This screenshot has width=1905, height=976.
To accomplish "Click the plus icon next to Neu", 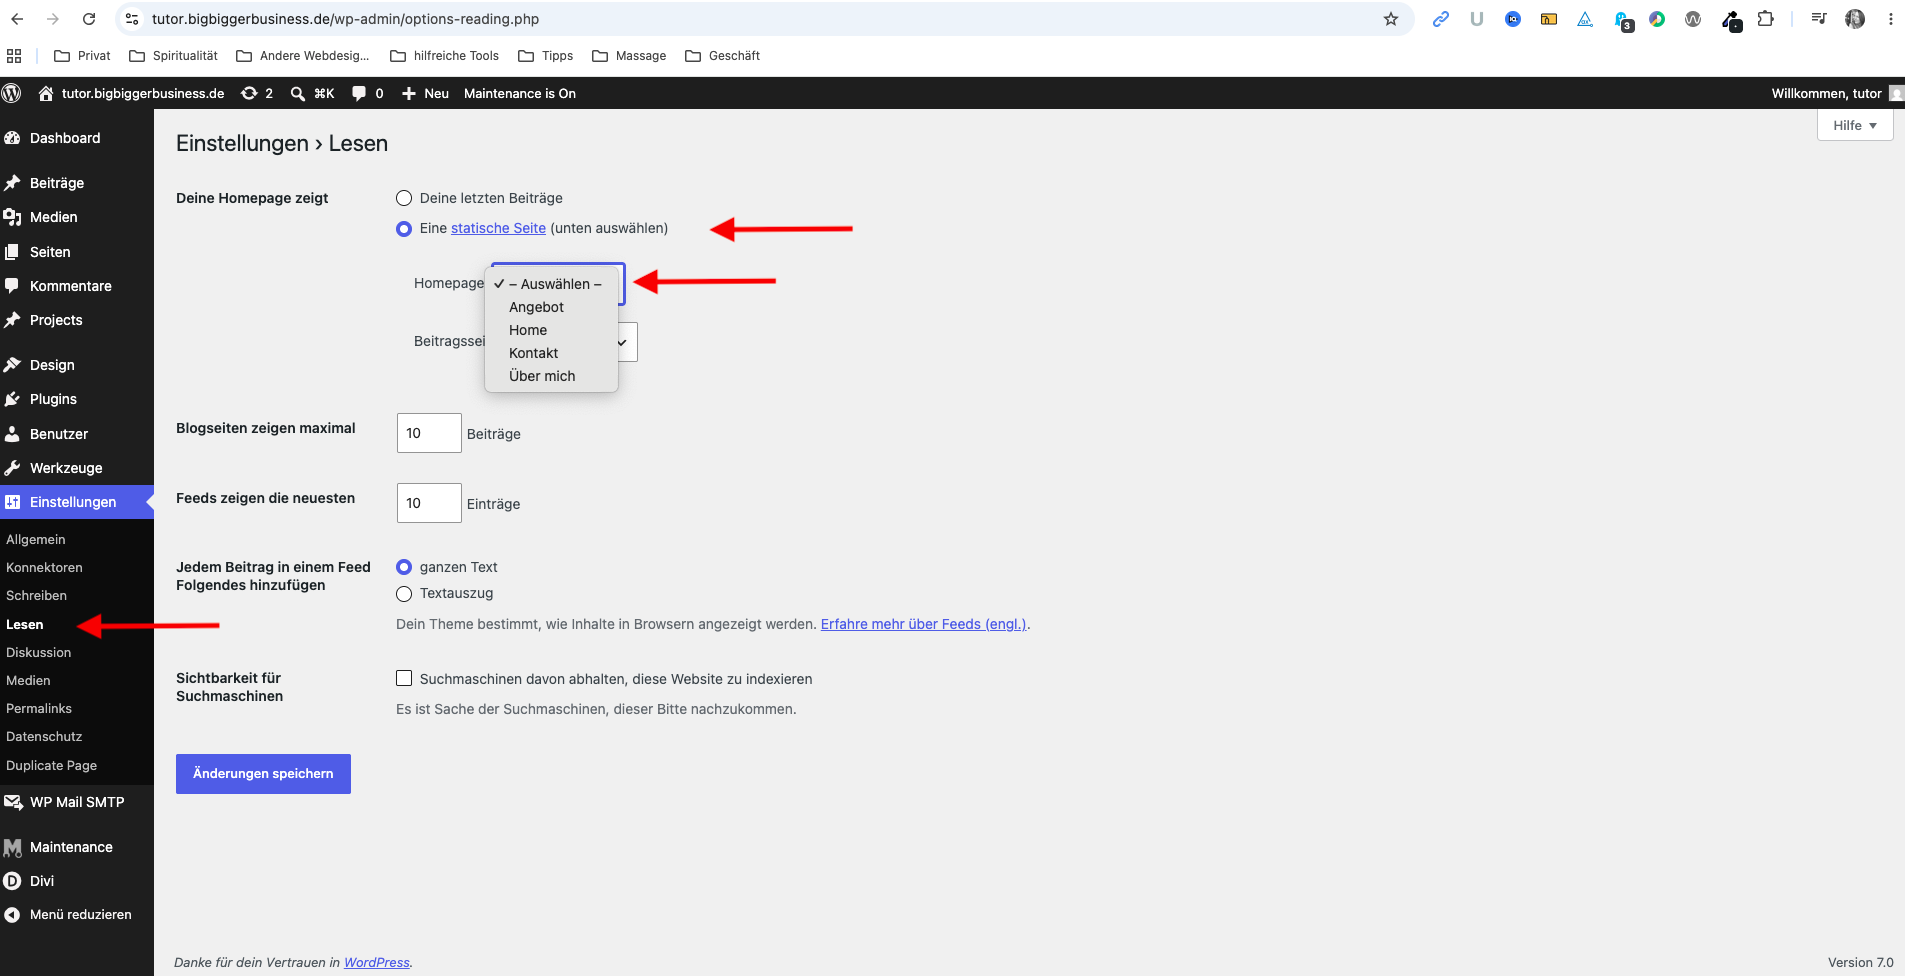I will tap(409, 93).
